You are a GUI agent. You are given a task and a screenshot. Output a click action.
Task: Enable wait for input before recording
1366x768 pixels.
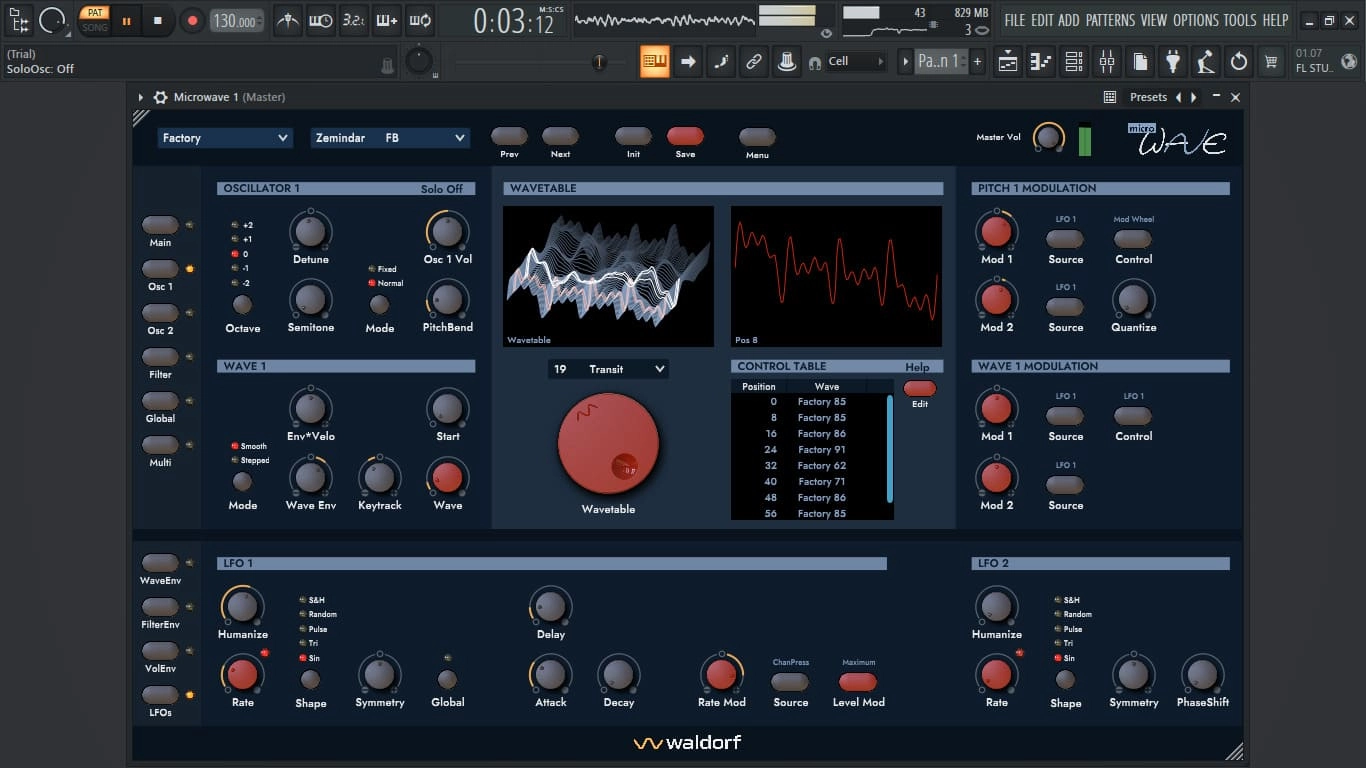pyautogui.click(x=321, y=20)
